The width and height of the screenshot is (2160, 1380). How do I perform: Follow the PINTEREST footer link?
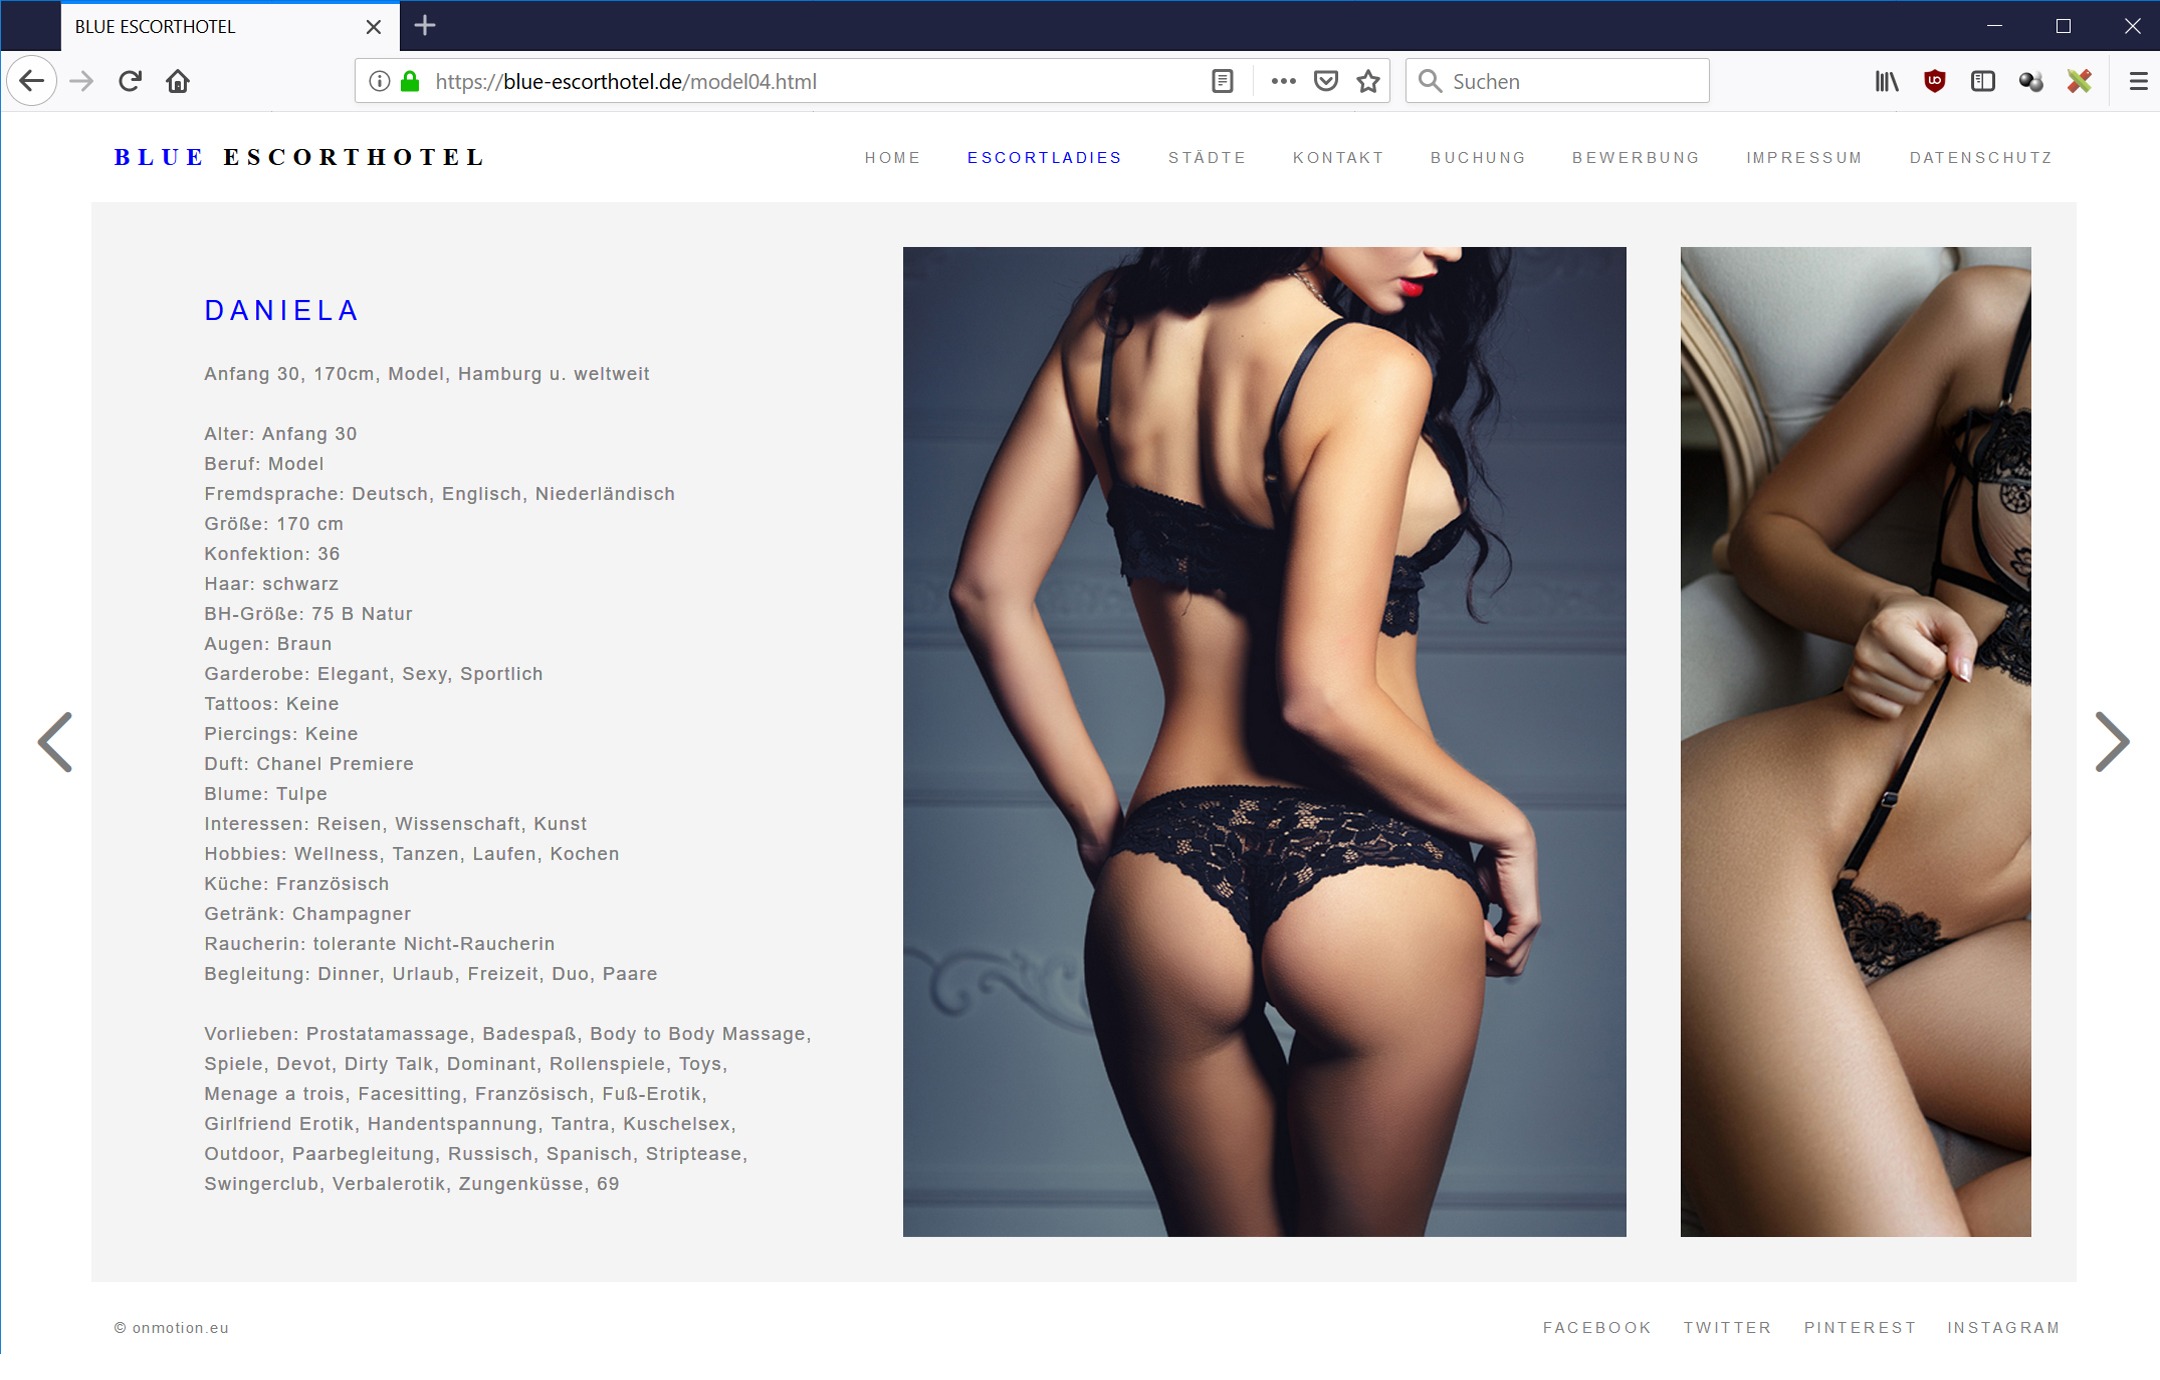click(1860, 1328)
